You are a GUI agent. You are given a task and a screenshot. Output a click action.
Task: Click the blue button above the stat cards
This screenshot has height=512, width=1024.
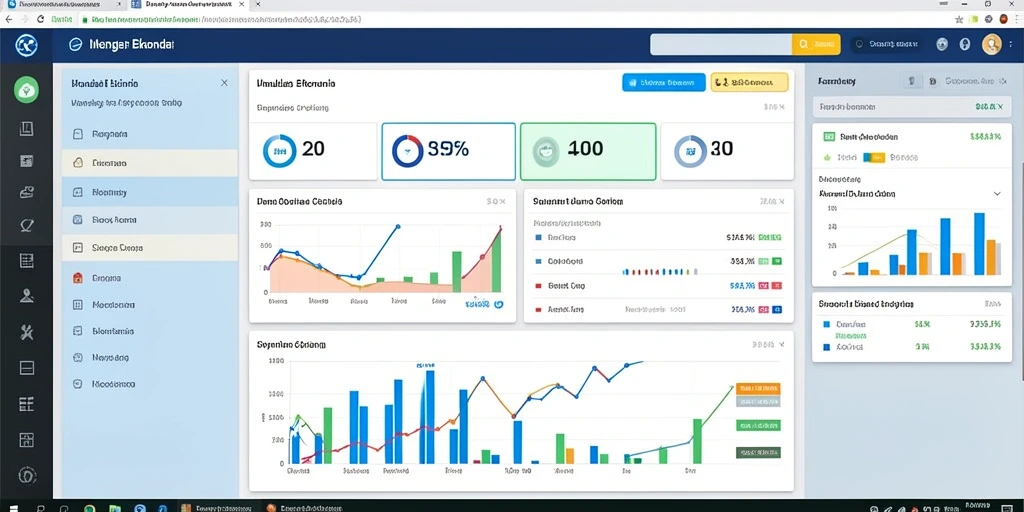click(664, 82)
